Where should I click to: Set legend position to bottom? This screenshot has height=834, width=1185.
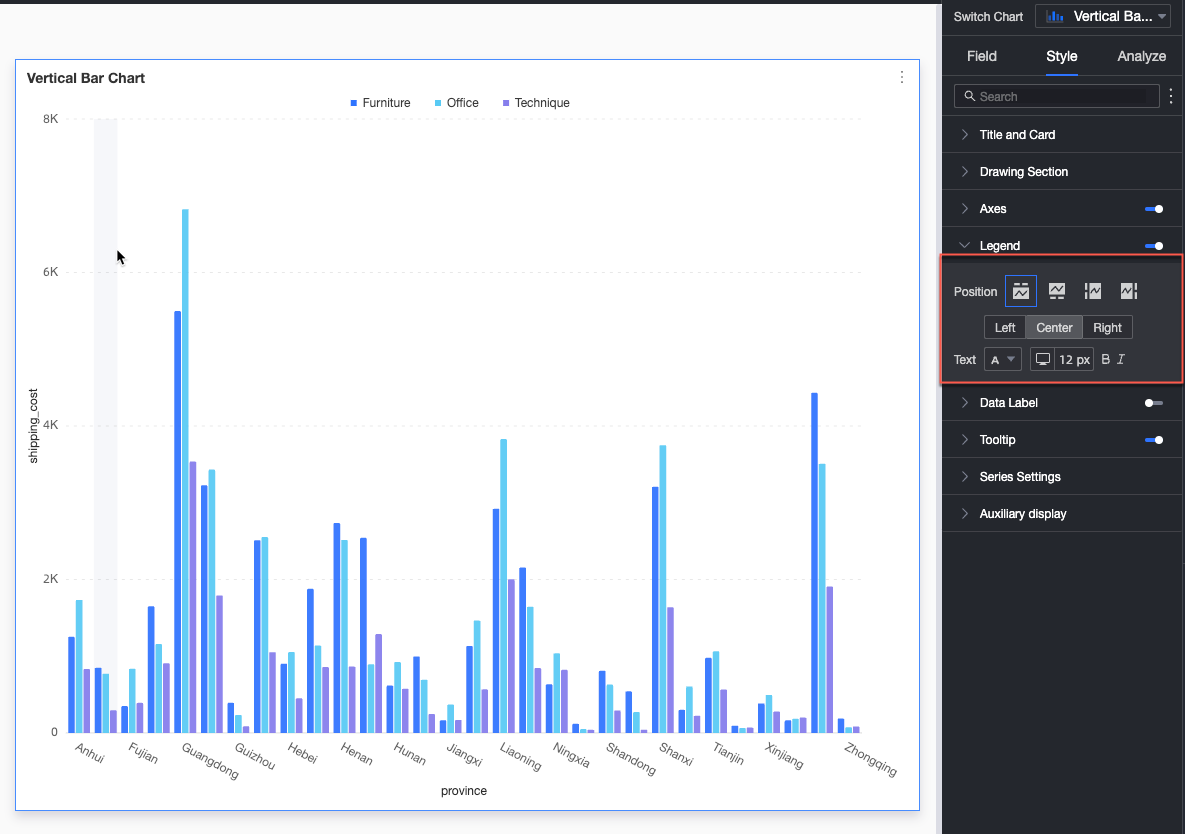[1057, 291]
